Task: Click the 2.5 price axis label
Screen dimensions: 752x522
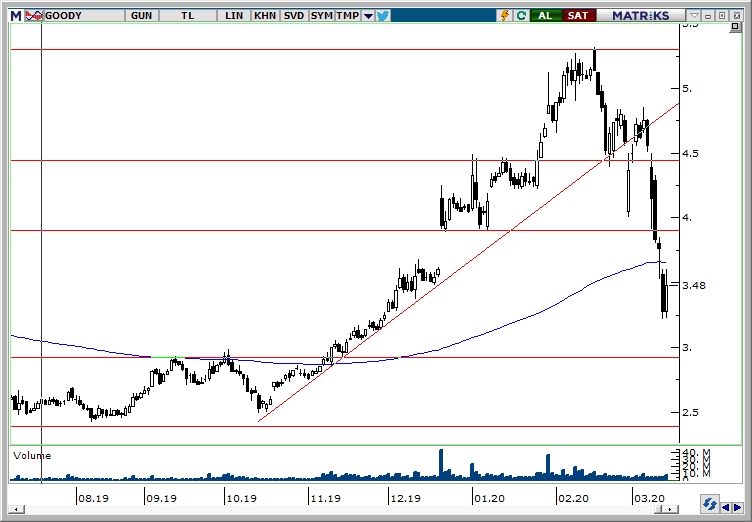Action: (691, 412)
